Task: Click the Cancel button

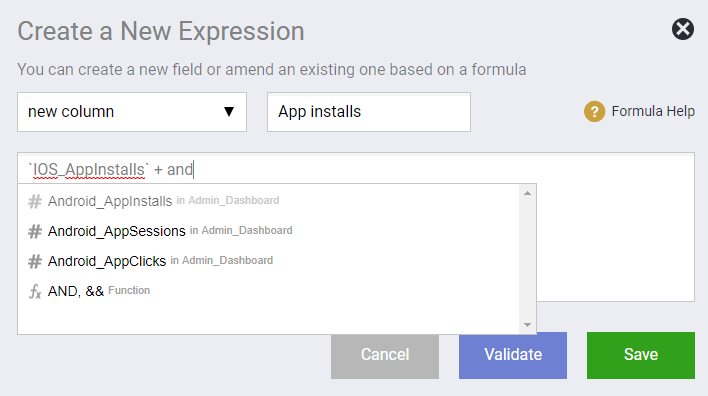Action: 385,355
